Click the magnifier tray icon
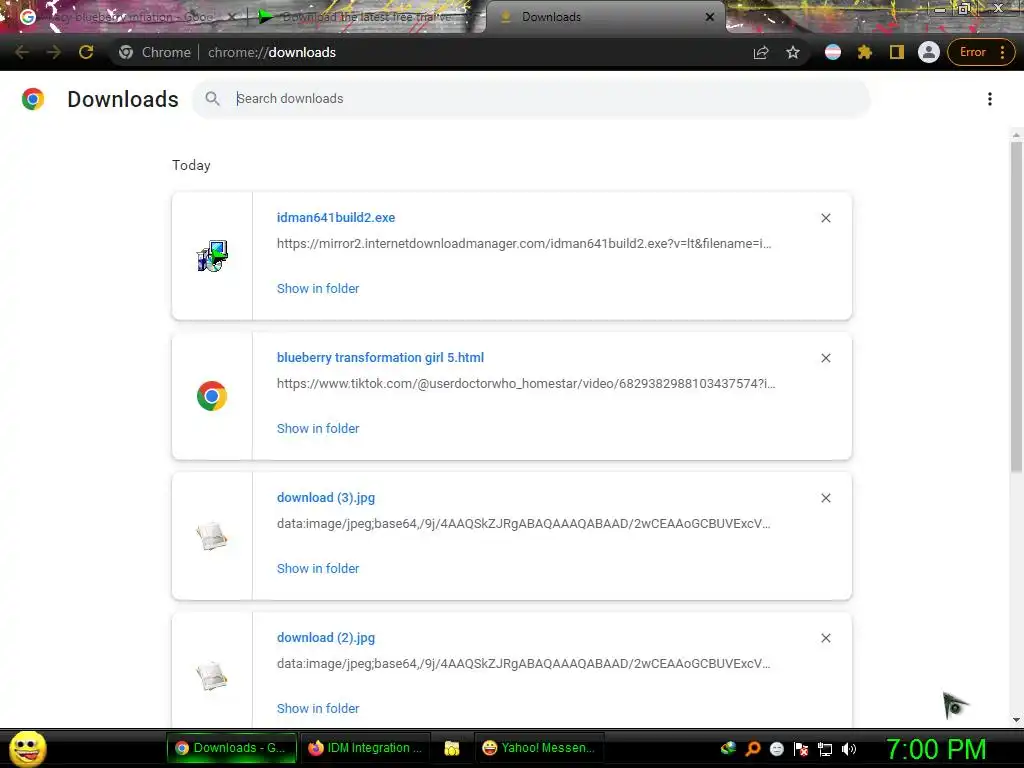This screenshot has height=768, width=1024. coord(752,749)
